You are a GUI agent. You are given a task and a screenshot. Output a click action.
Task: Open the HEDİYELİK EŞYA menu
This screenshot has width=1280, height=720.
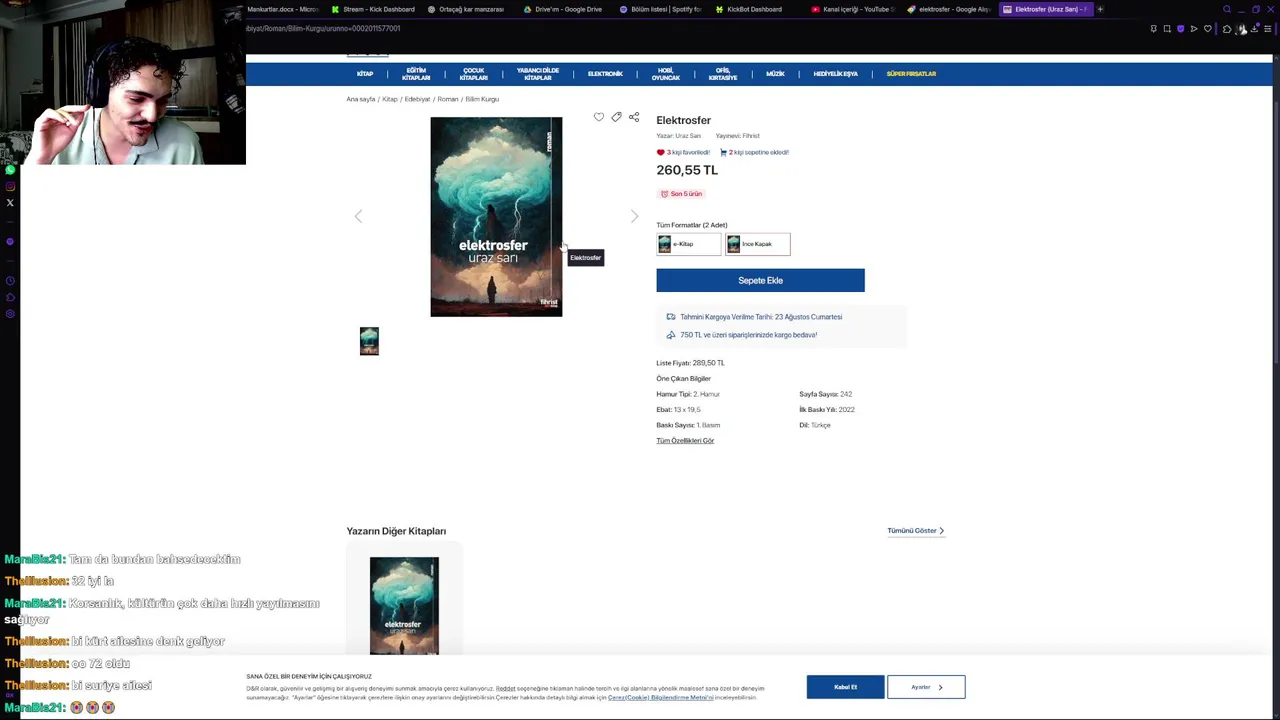coord(835,74)
